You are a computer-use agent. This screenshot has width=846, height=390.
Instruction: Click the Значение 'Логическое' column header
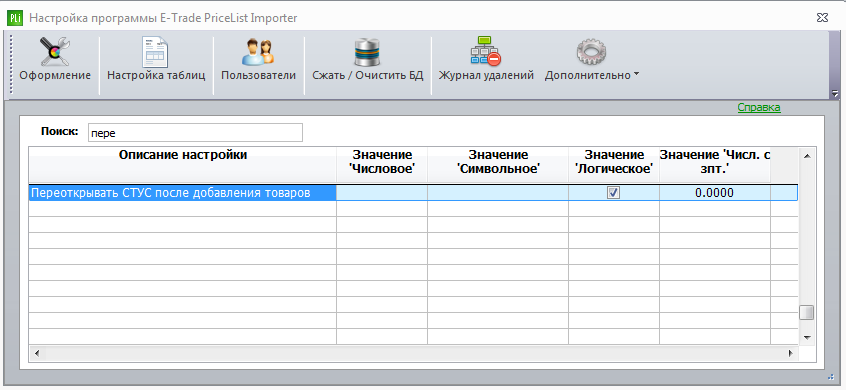613,164
